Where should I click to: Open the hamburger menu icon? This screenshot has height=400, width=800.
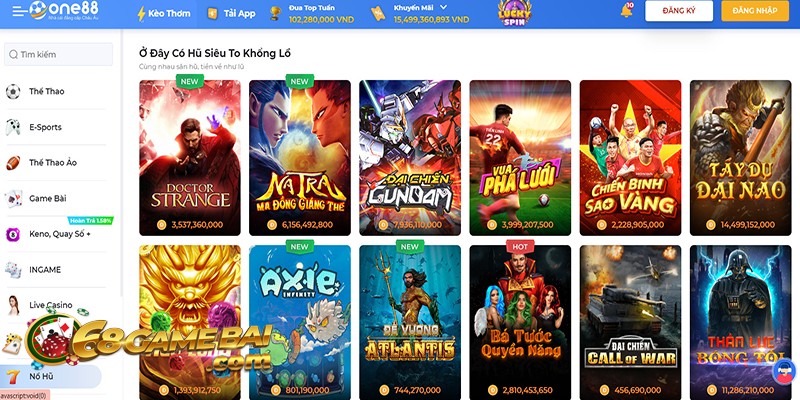tap(19, 11)
